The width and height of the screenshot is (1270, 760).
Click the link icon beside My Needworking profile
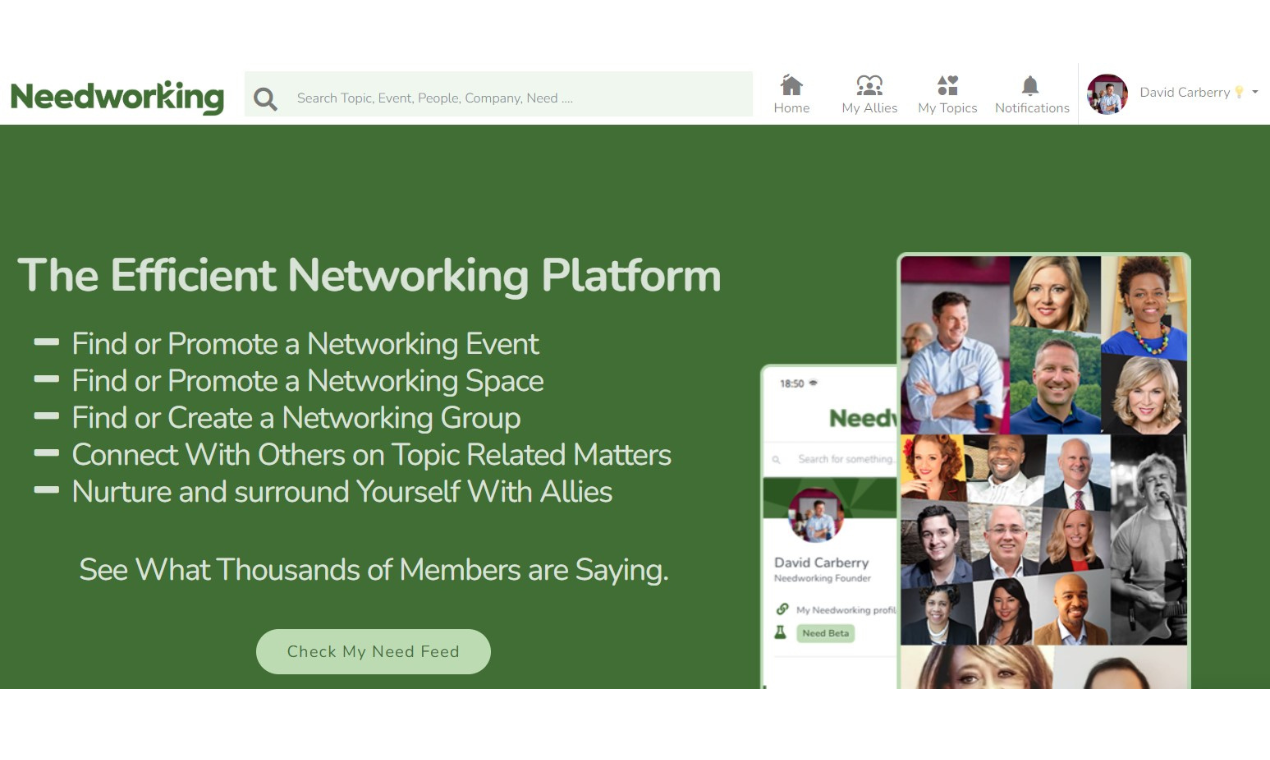tap(782, 609)
